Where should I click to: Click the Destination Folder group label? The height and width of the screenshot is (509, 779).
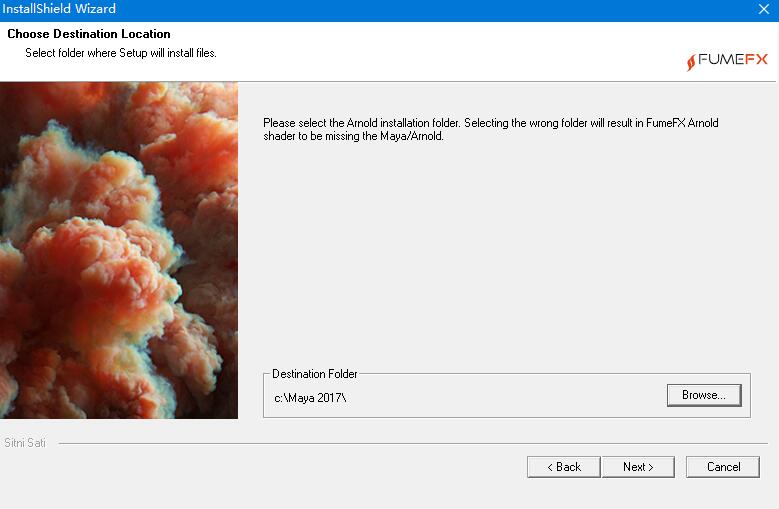pyautogui.click(x=314, y=374)
